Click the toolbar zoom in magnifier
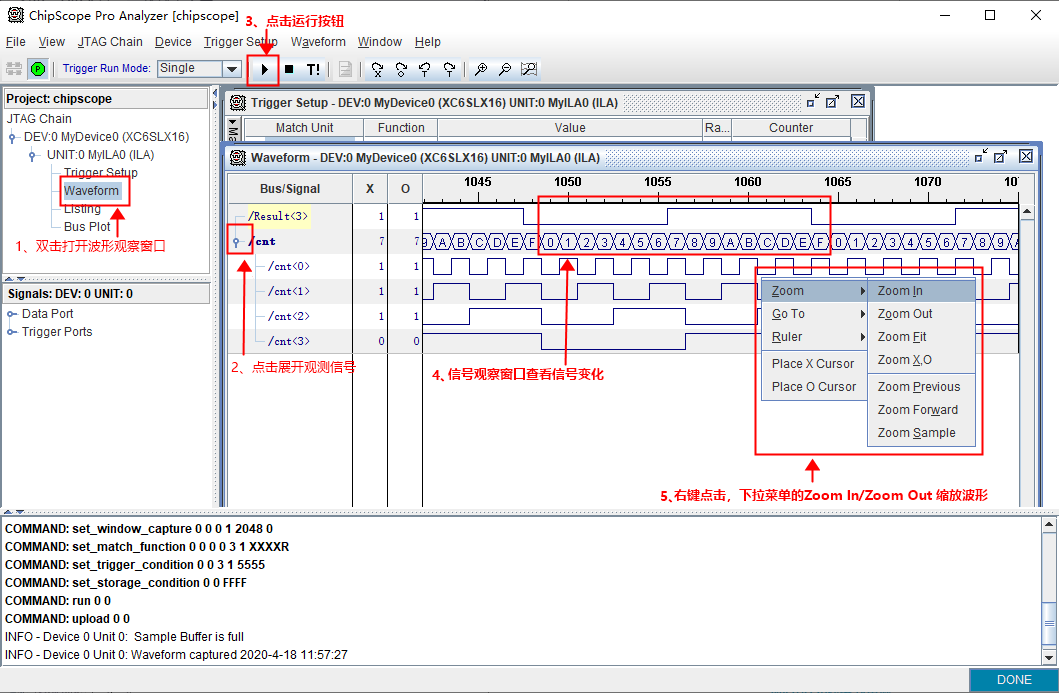The width and height of the screenshot is (1059, 693). [x=481, y=69]
